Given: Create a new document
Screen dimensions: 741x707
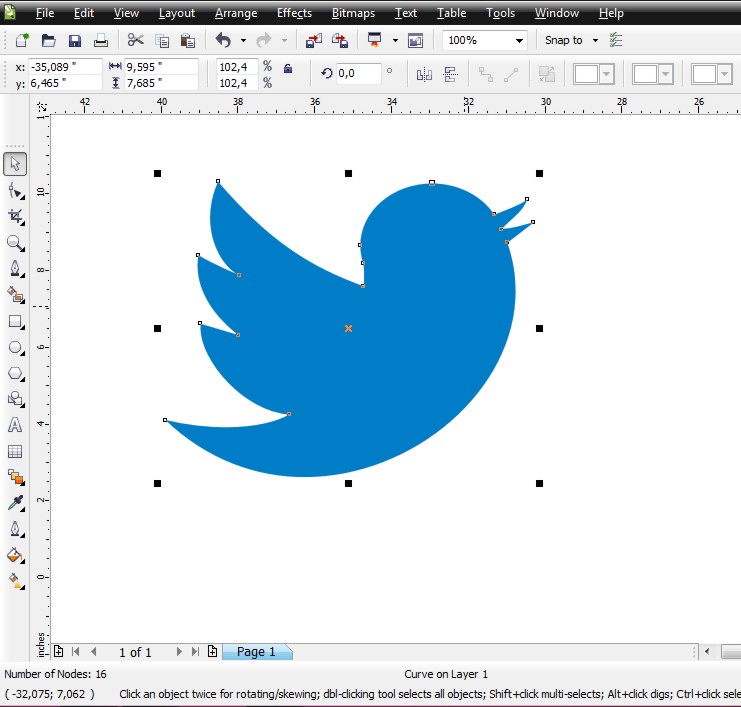Looking at the screenshot, I should pyautogui.click(x=22, y=40).
